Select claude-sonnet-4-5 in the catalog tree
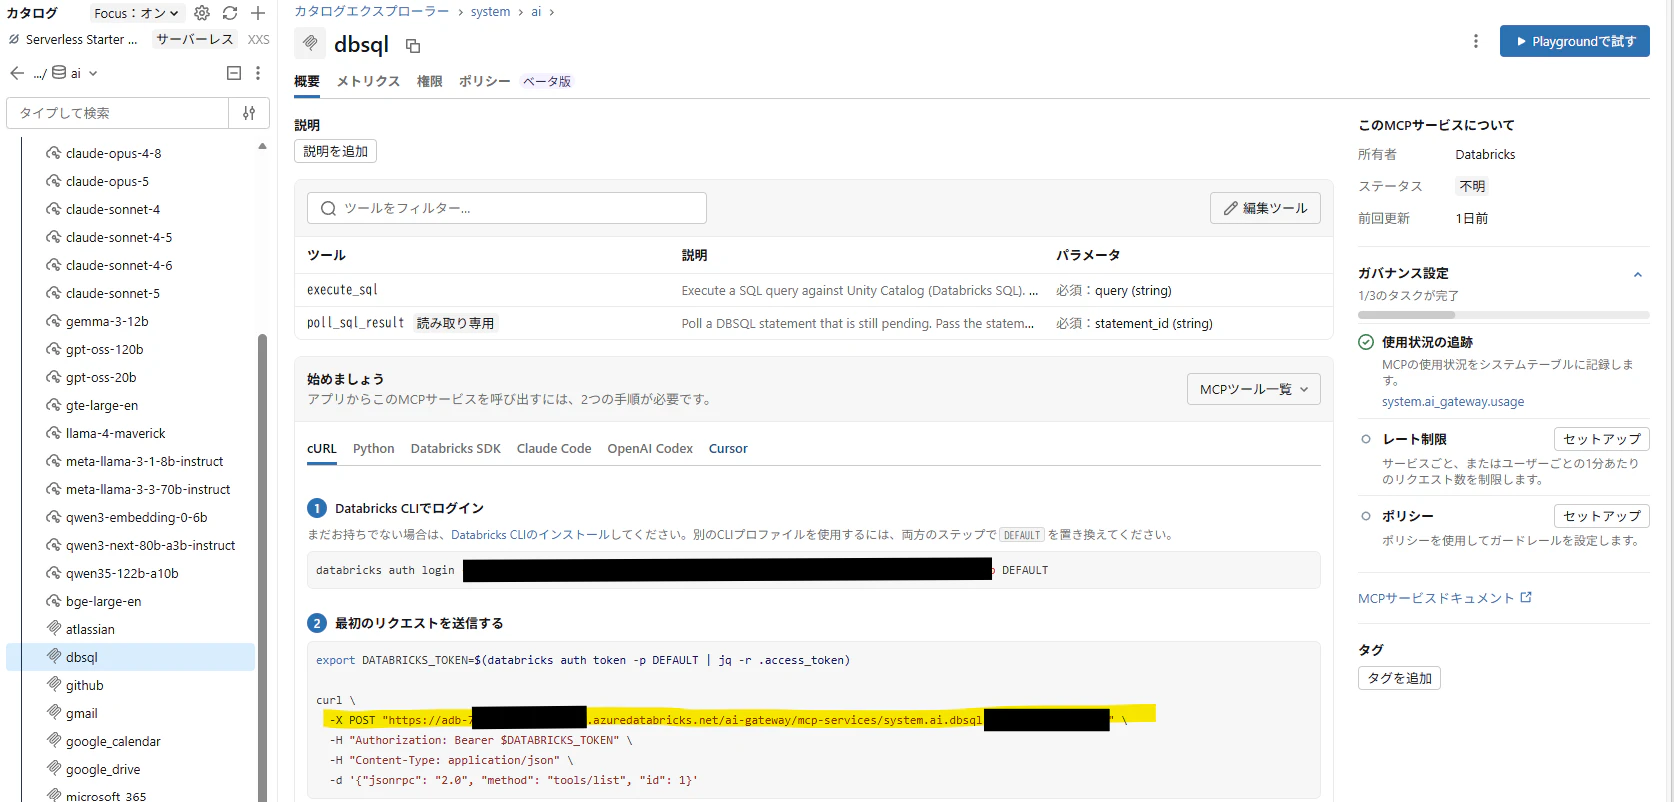Screen dimensions: 1674x802 click(119, 237)
